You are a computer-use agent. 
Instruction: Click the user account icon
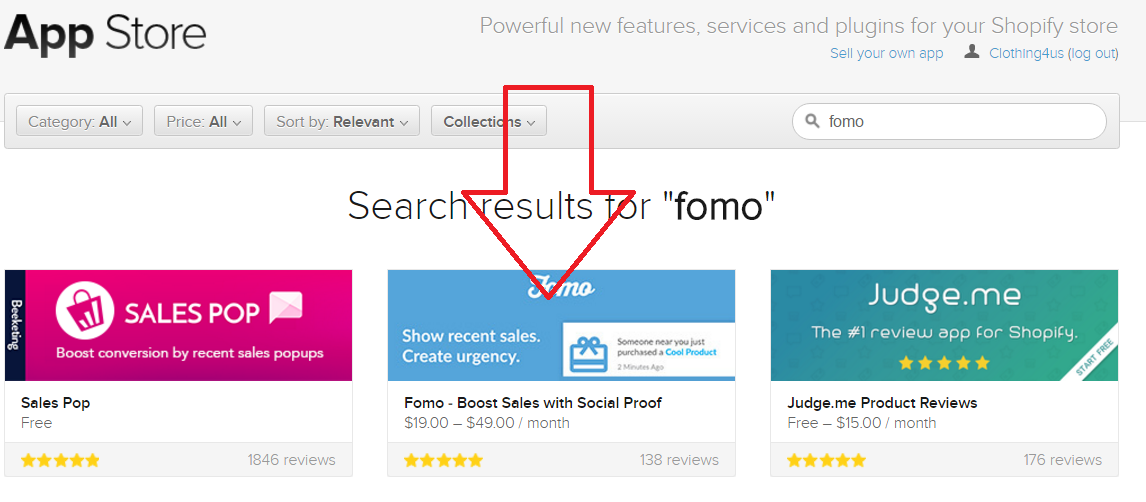point(972,52)
